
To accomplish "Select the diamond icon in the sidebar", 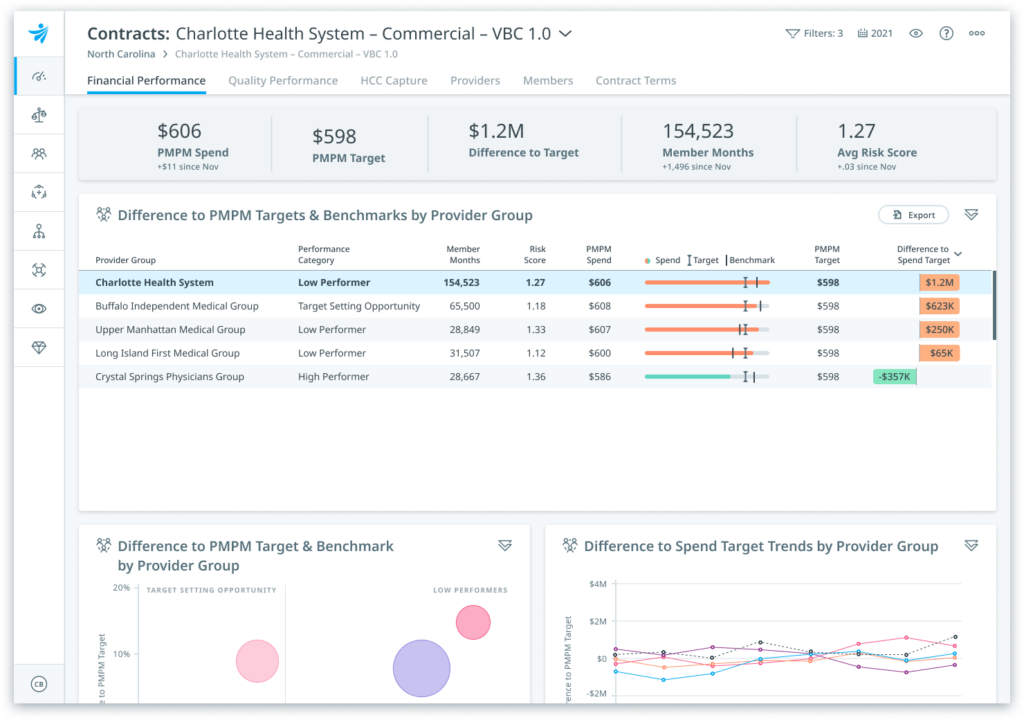I will pyautogui.click(x=39, y=347).
